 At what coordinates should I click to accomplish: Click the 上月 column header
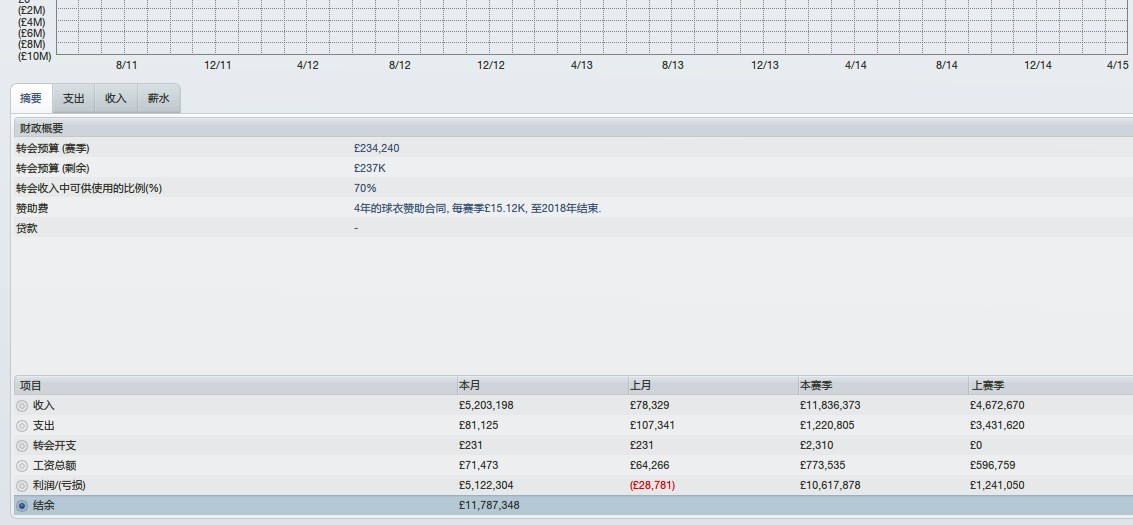713,386
